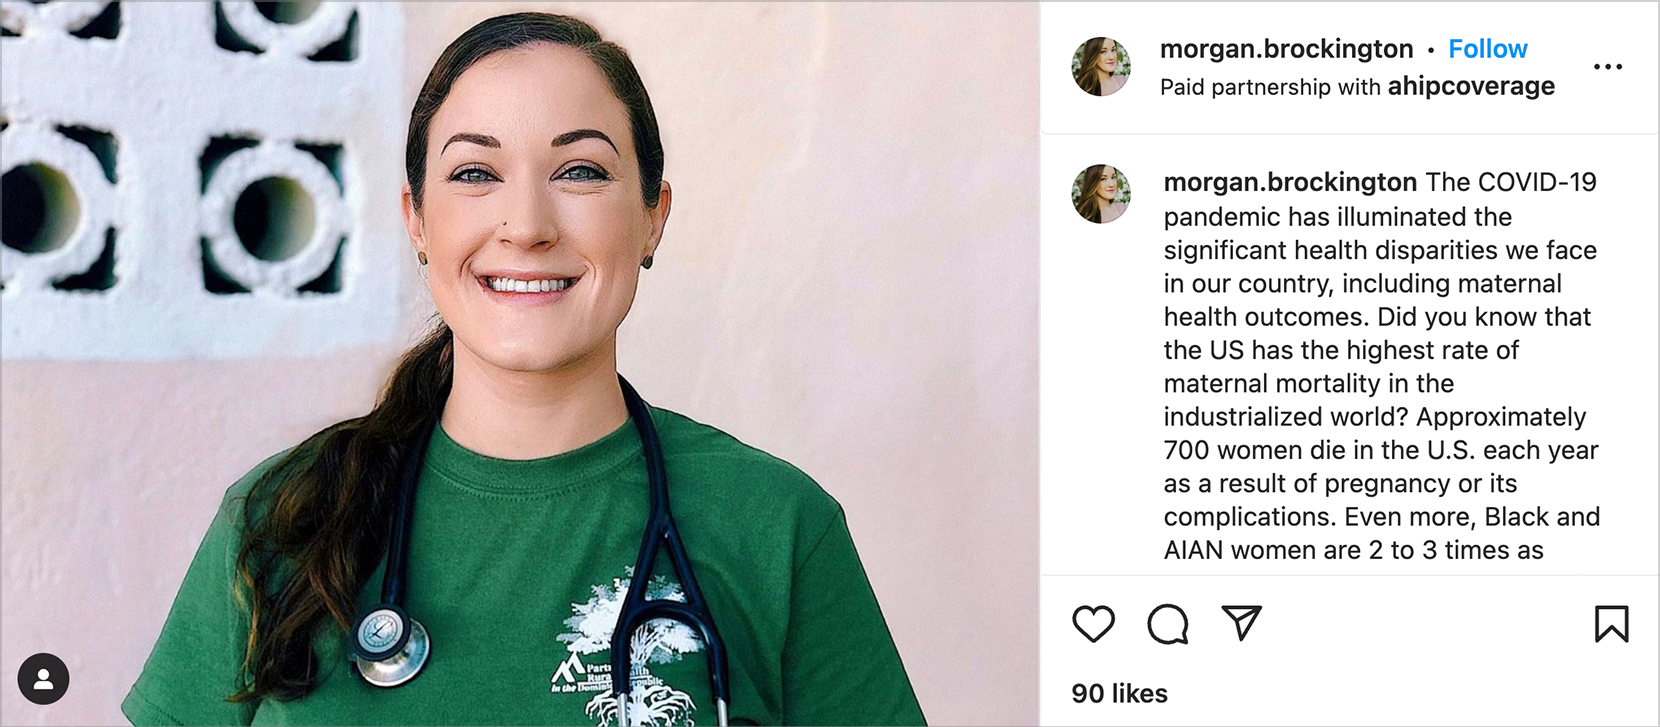This screenshot has height=727, width=1660.
Task: Open morgan.brockington profile from header username
Action: (1286, 49)
